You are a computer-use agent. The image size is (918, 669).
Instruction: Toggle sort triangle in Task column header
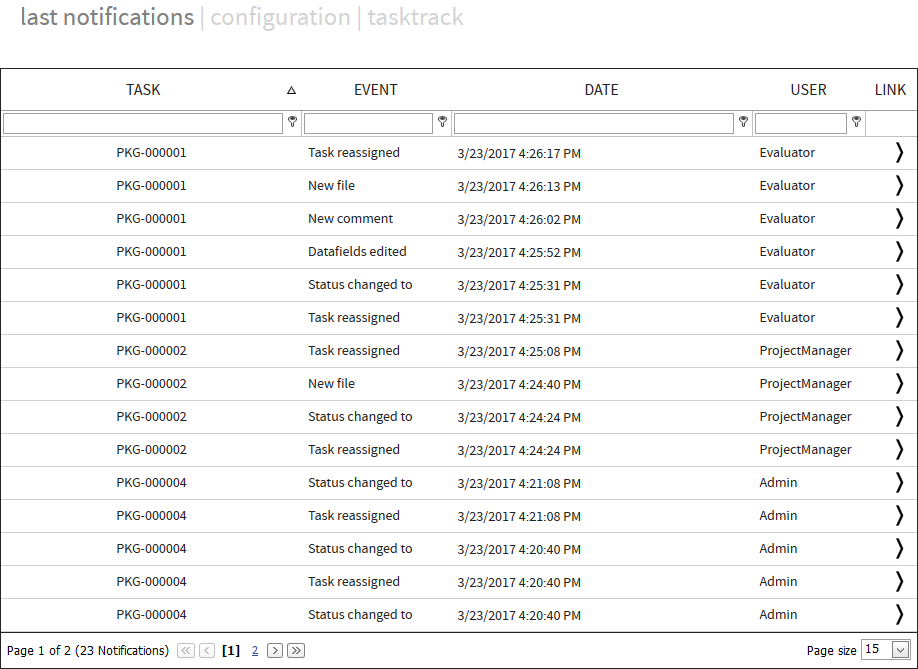click(x=291, y=90)
